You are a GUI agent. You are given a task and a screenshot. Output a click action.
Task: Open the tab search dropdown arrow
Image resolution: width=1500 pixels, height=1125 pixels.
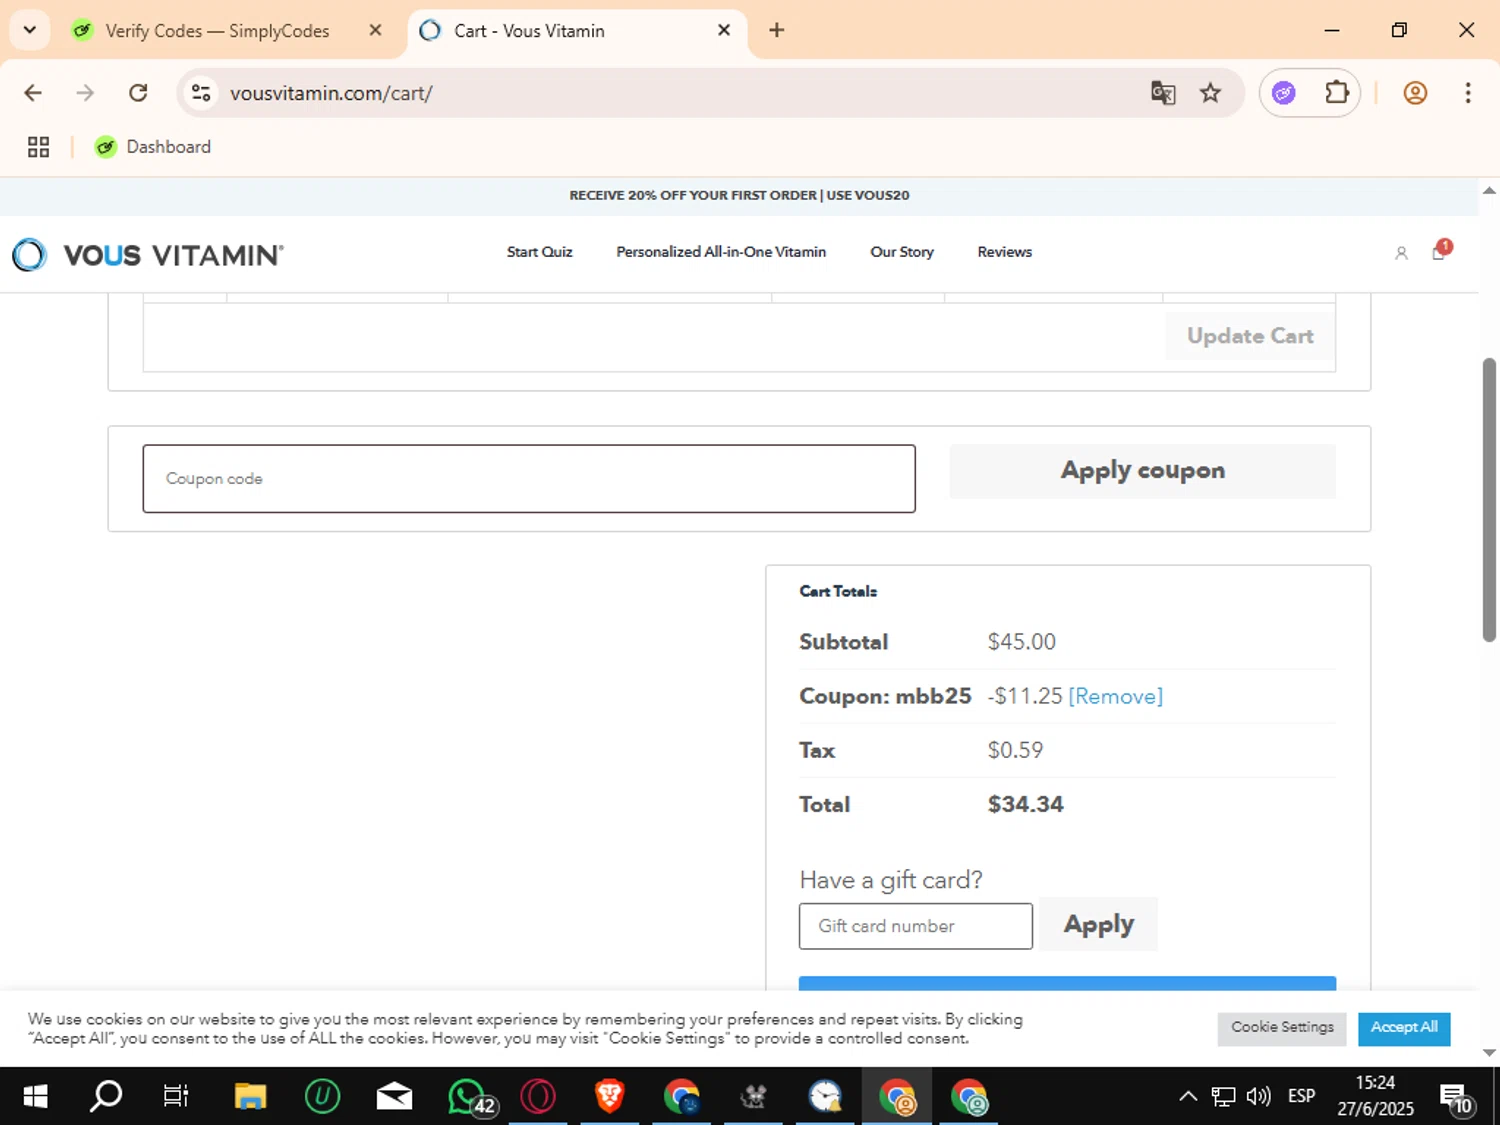pyautogui.click(x=30, y=30)
